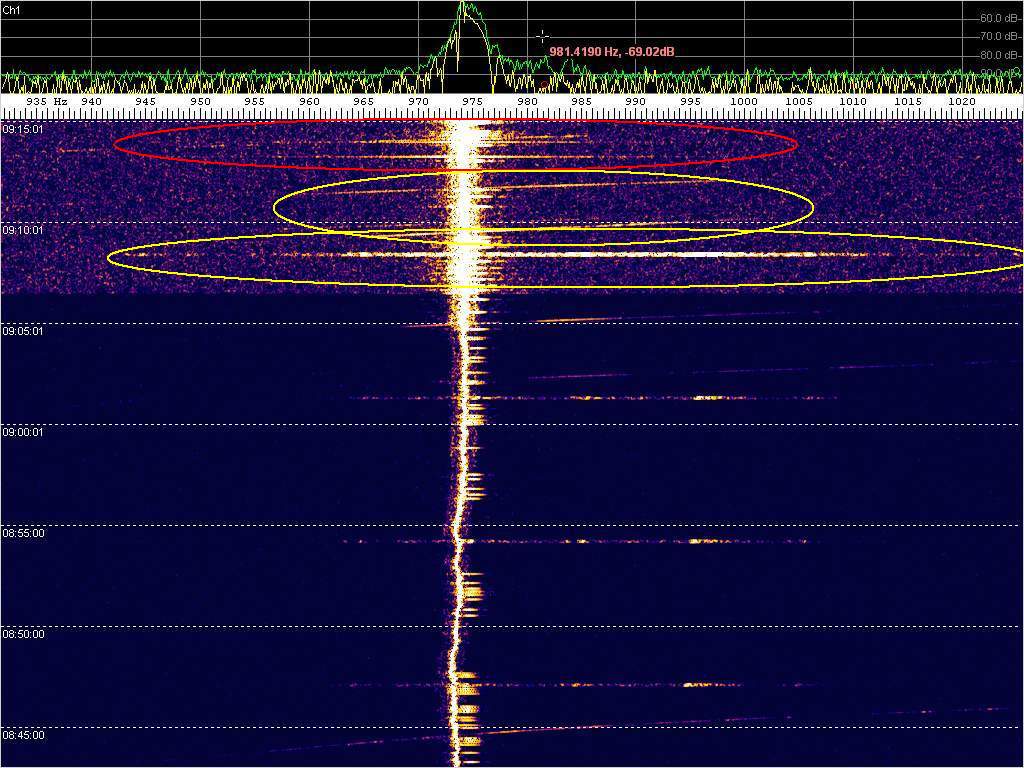Click the 08:50:00 time marker
The height and width of the screenshot is (768, 1024).
23,634
